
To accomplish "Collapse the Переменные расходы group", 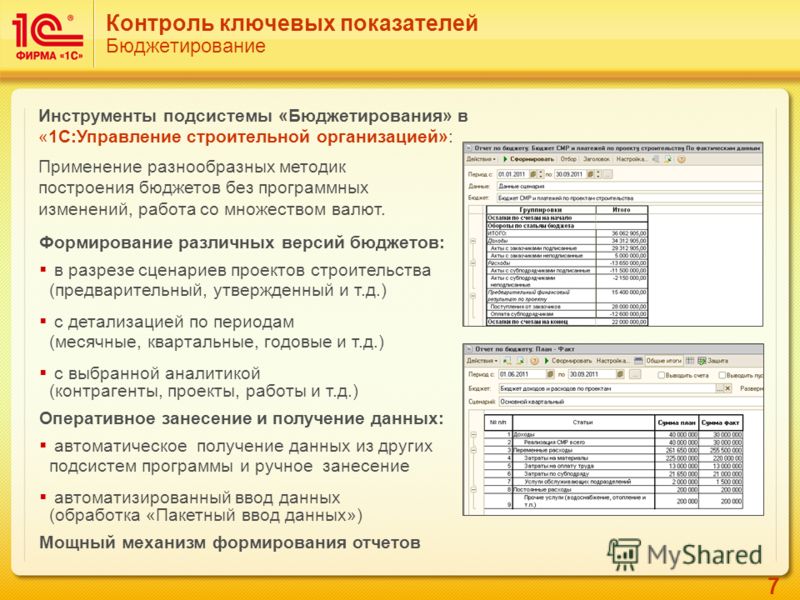I will pos(473,451).
